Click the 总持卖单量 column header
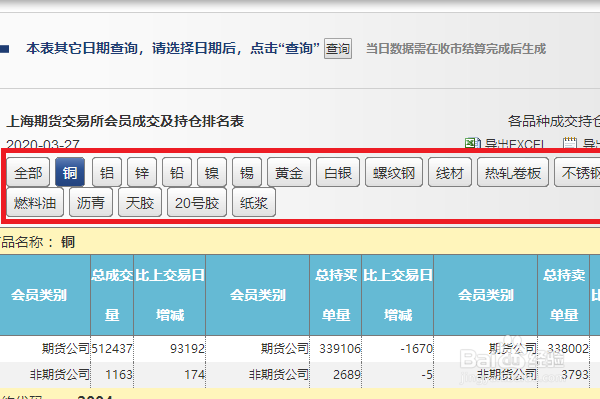Screen dimensions: 600x399 564,295
